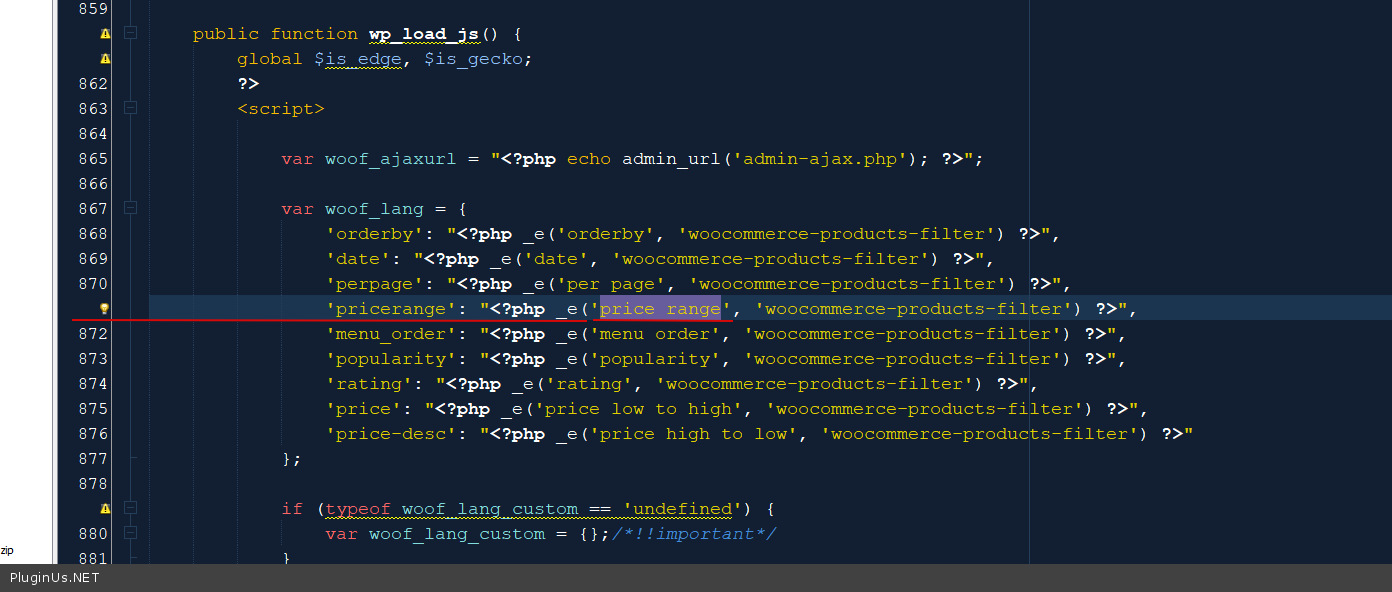The width and height of the screenshot is (1392, 592).
Task: Collapse the script tag fold at line 863
Action: click(130, 108)
